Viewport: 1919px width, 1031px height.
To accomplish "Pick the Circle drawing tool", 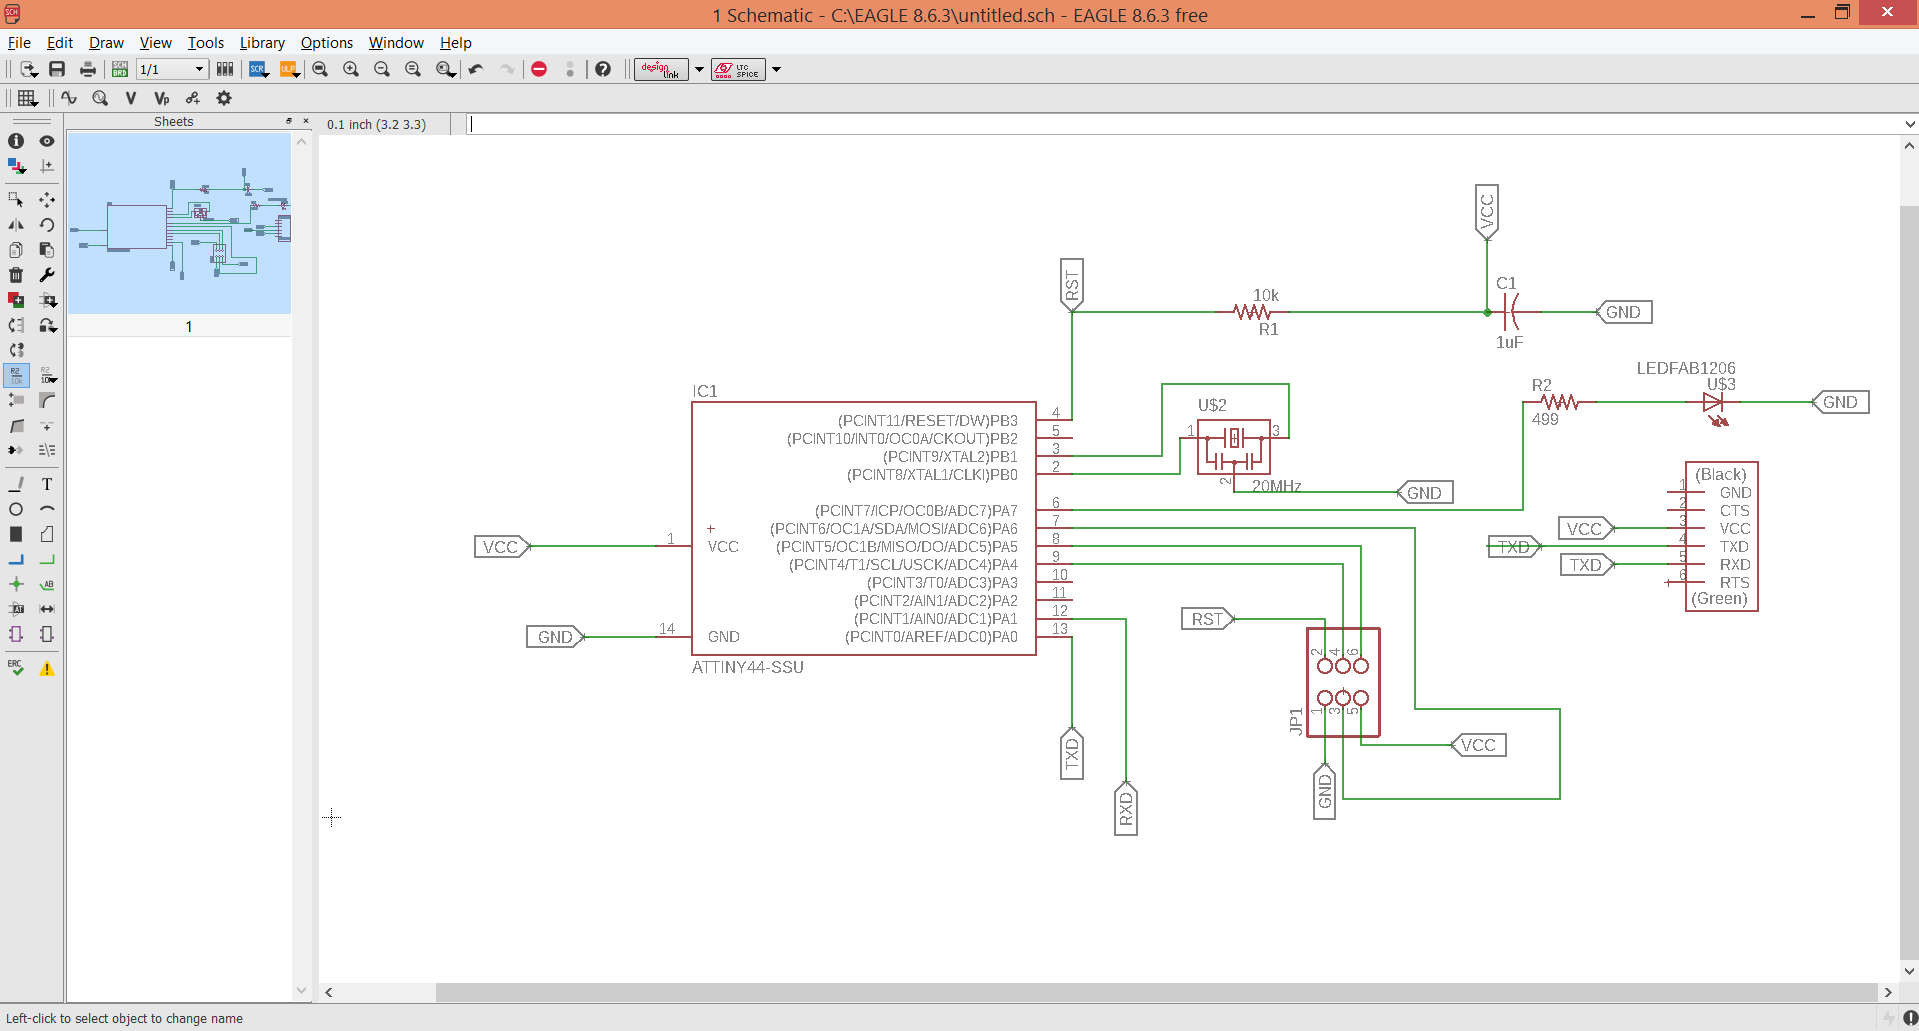I will click(16, 509).
